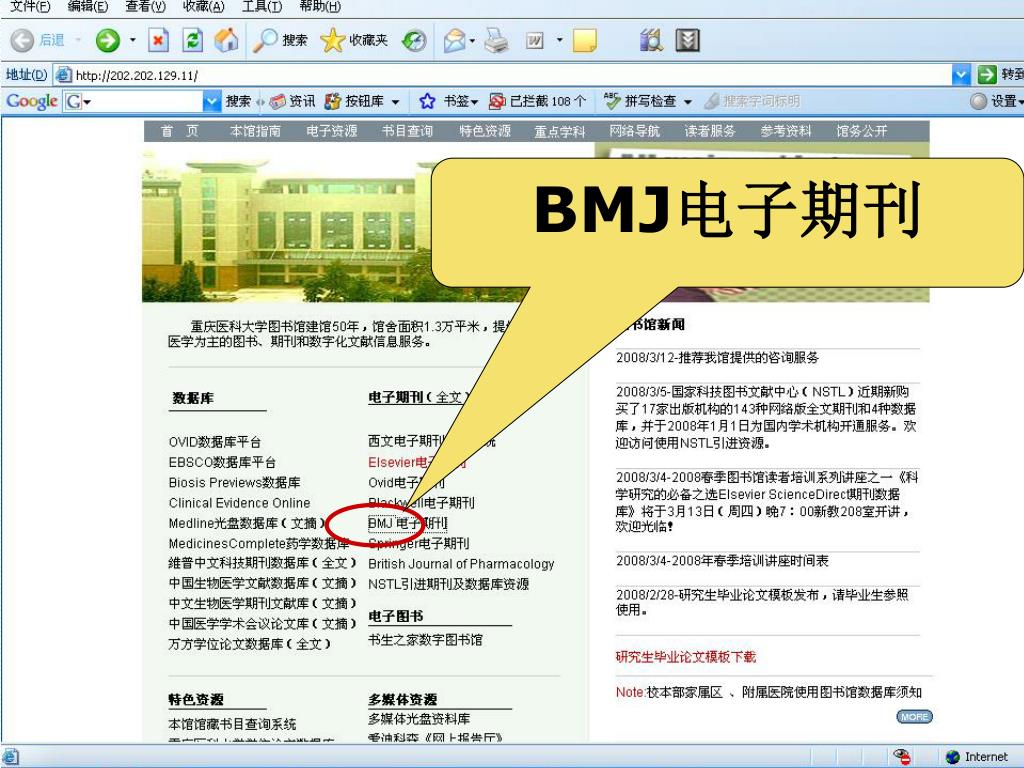Select 本馆指南 in site navigation bar
The image size is (1024, 768).
tap(255, 131)
